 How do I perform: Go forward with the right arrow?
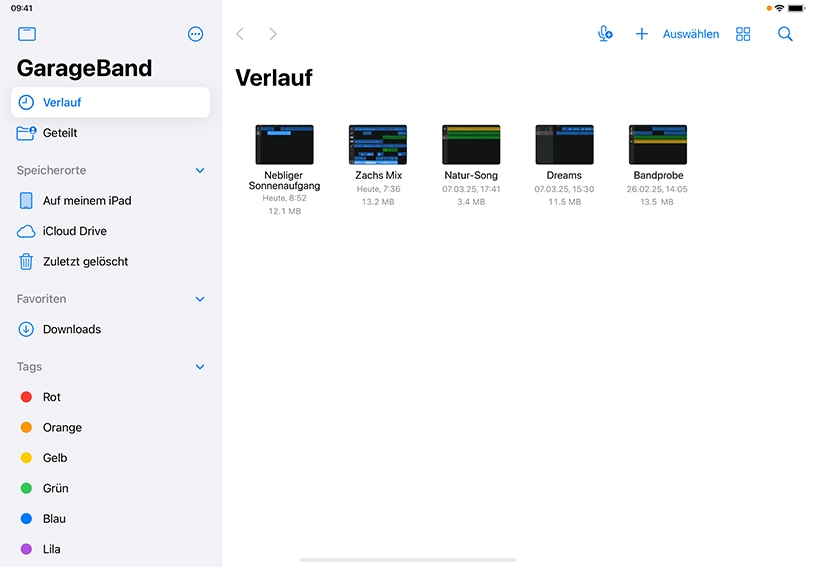point(273,34)
